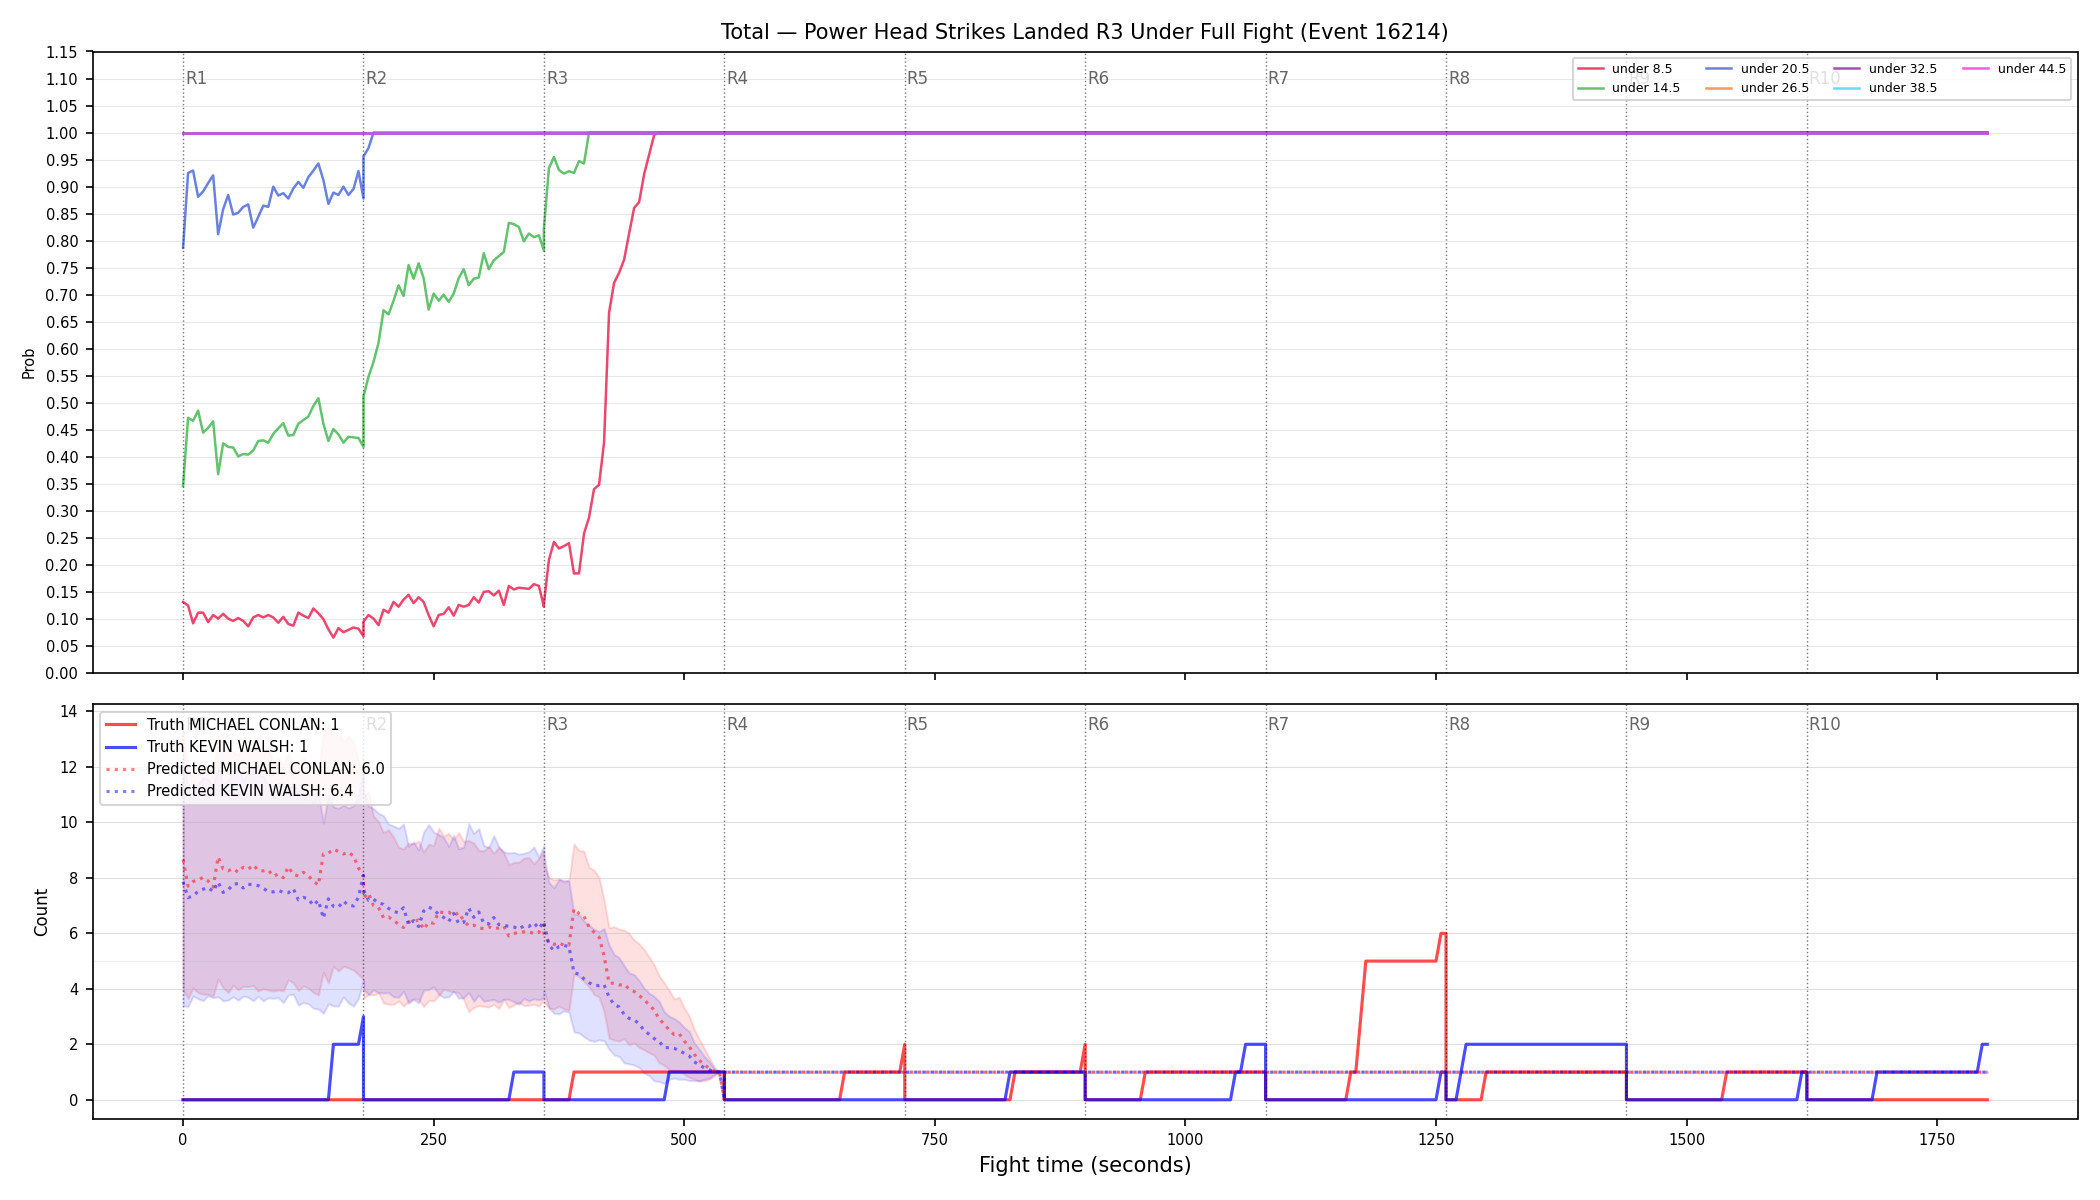Select the 'under 14.5' legend label
This screenshot has height=1200, width=2100.
point(1646,88)
